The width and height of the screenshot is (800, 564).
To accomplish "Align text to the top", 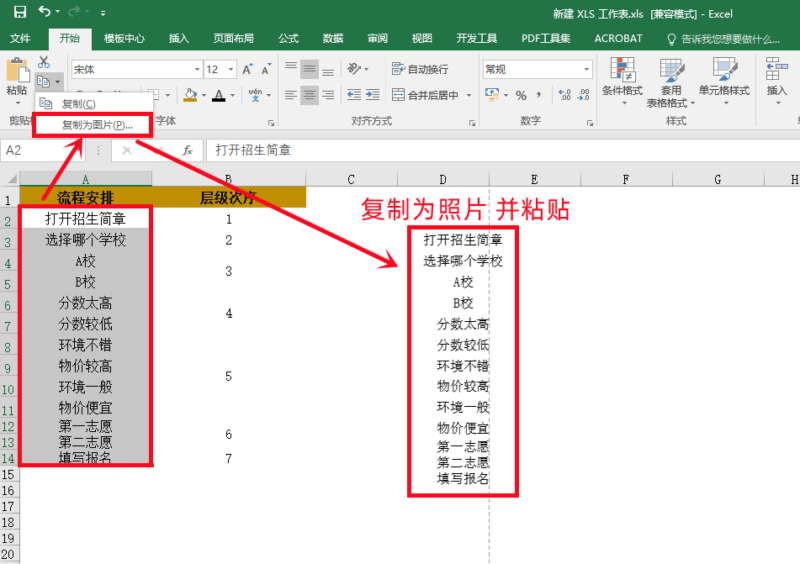I will pyautogui.click(x=291, y=68).
